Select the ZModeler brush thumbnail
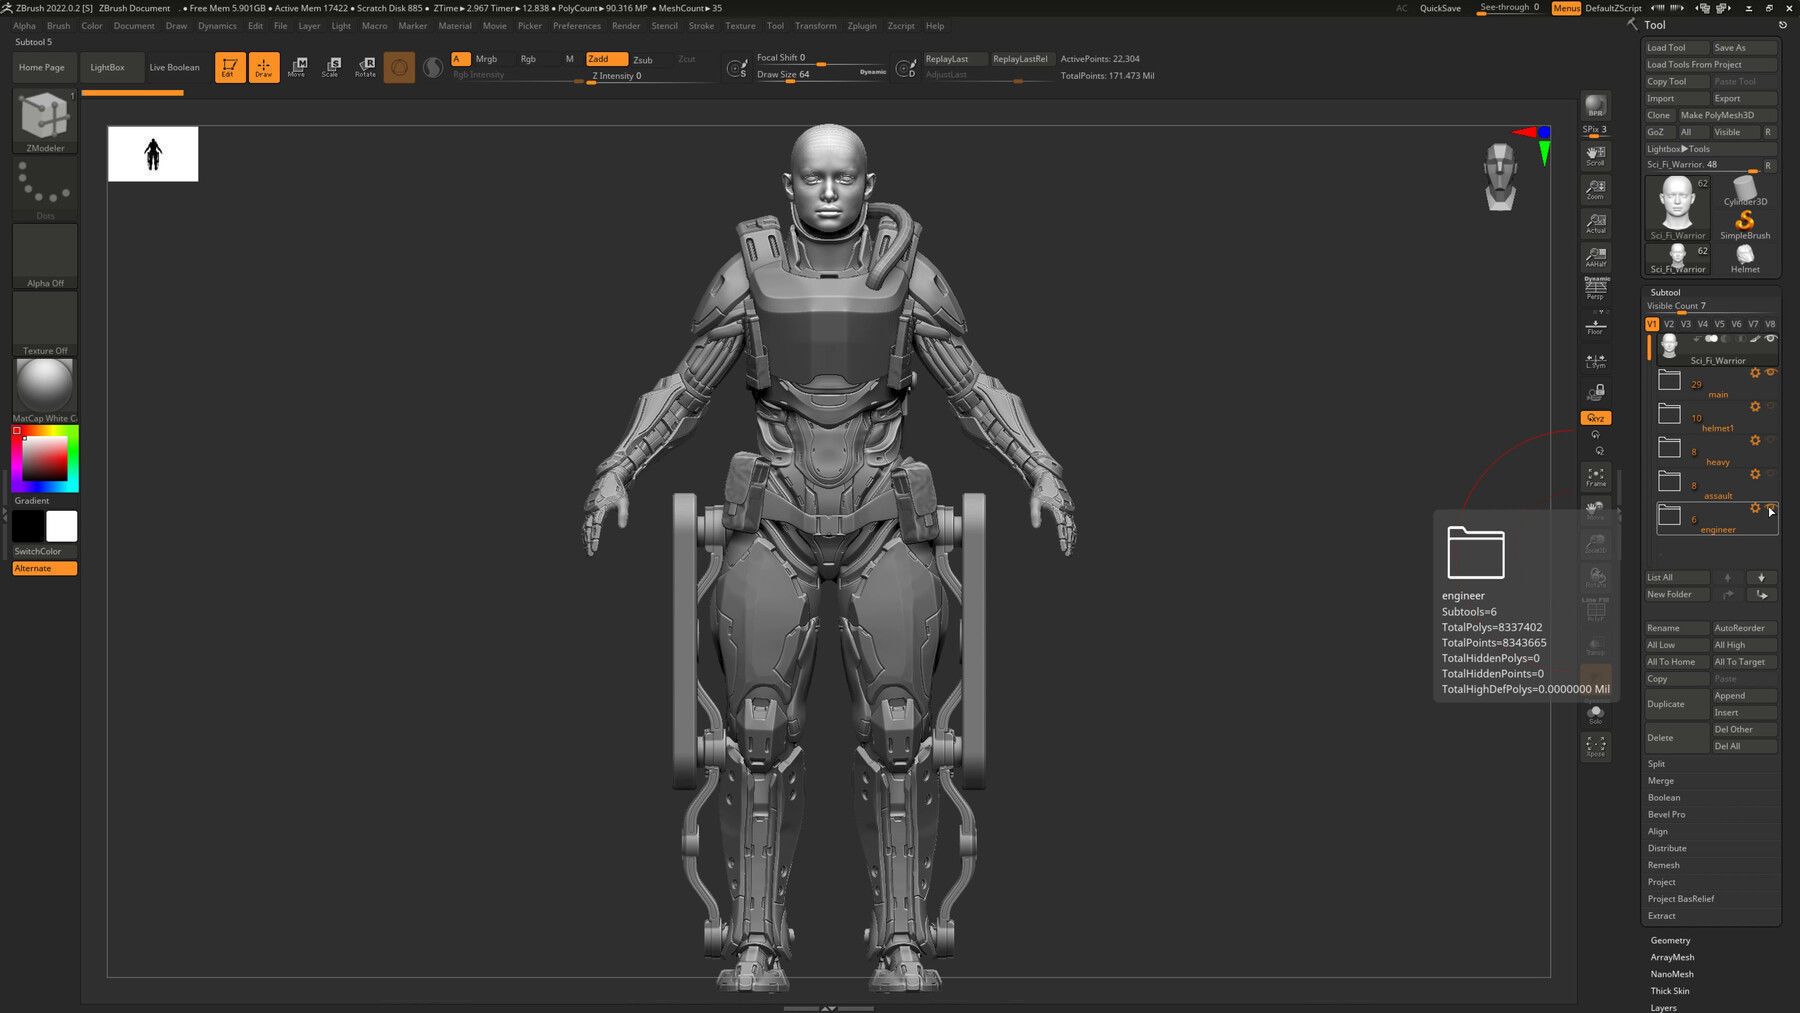This screenshot has height=1013, width=1800. point(45,121)
